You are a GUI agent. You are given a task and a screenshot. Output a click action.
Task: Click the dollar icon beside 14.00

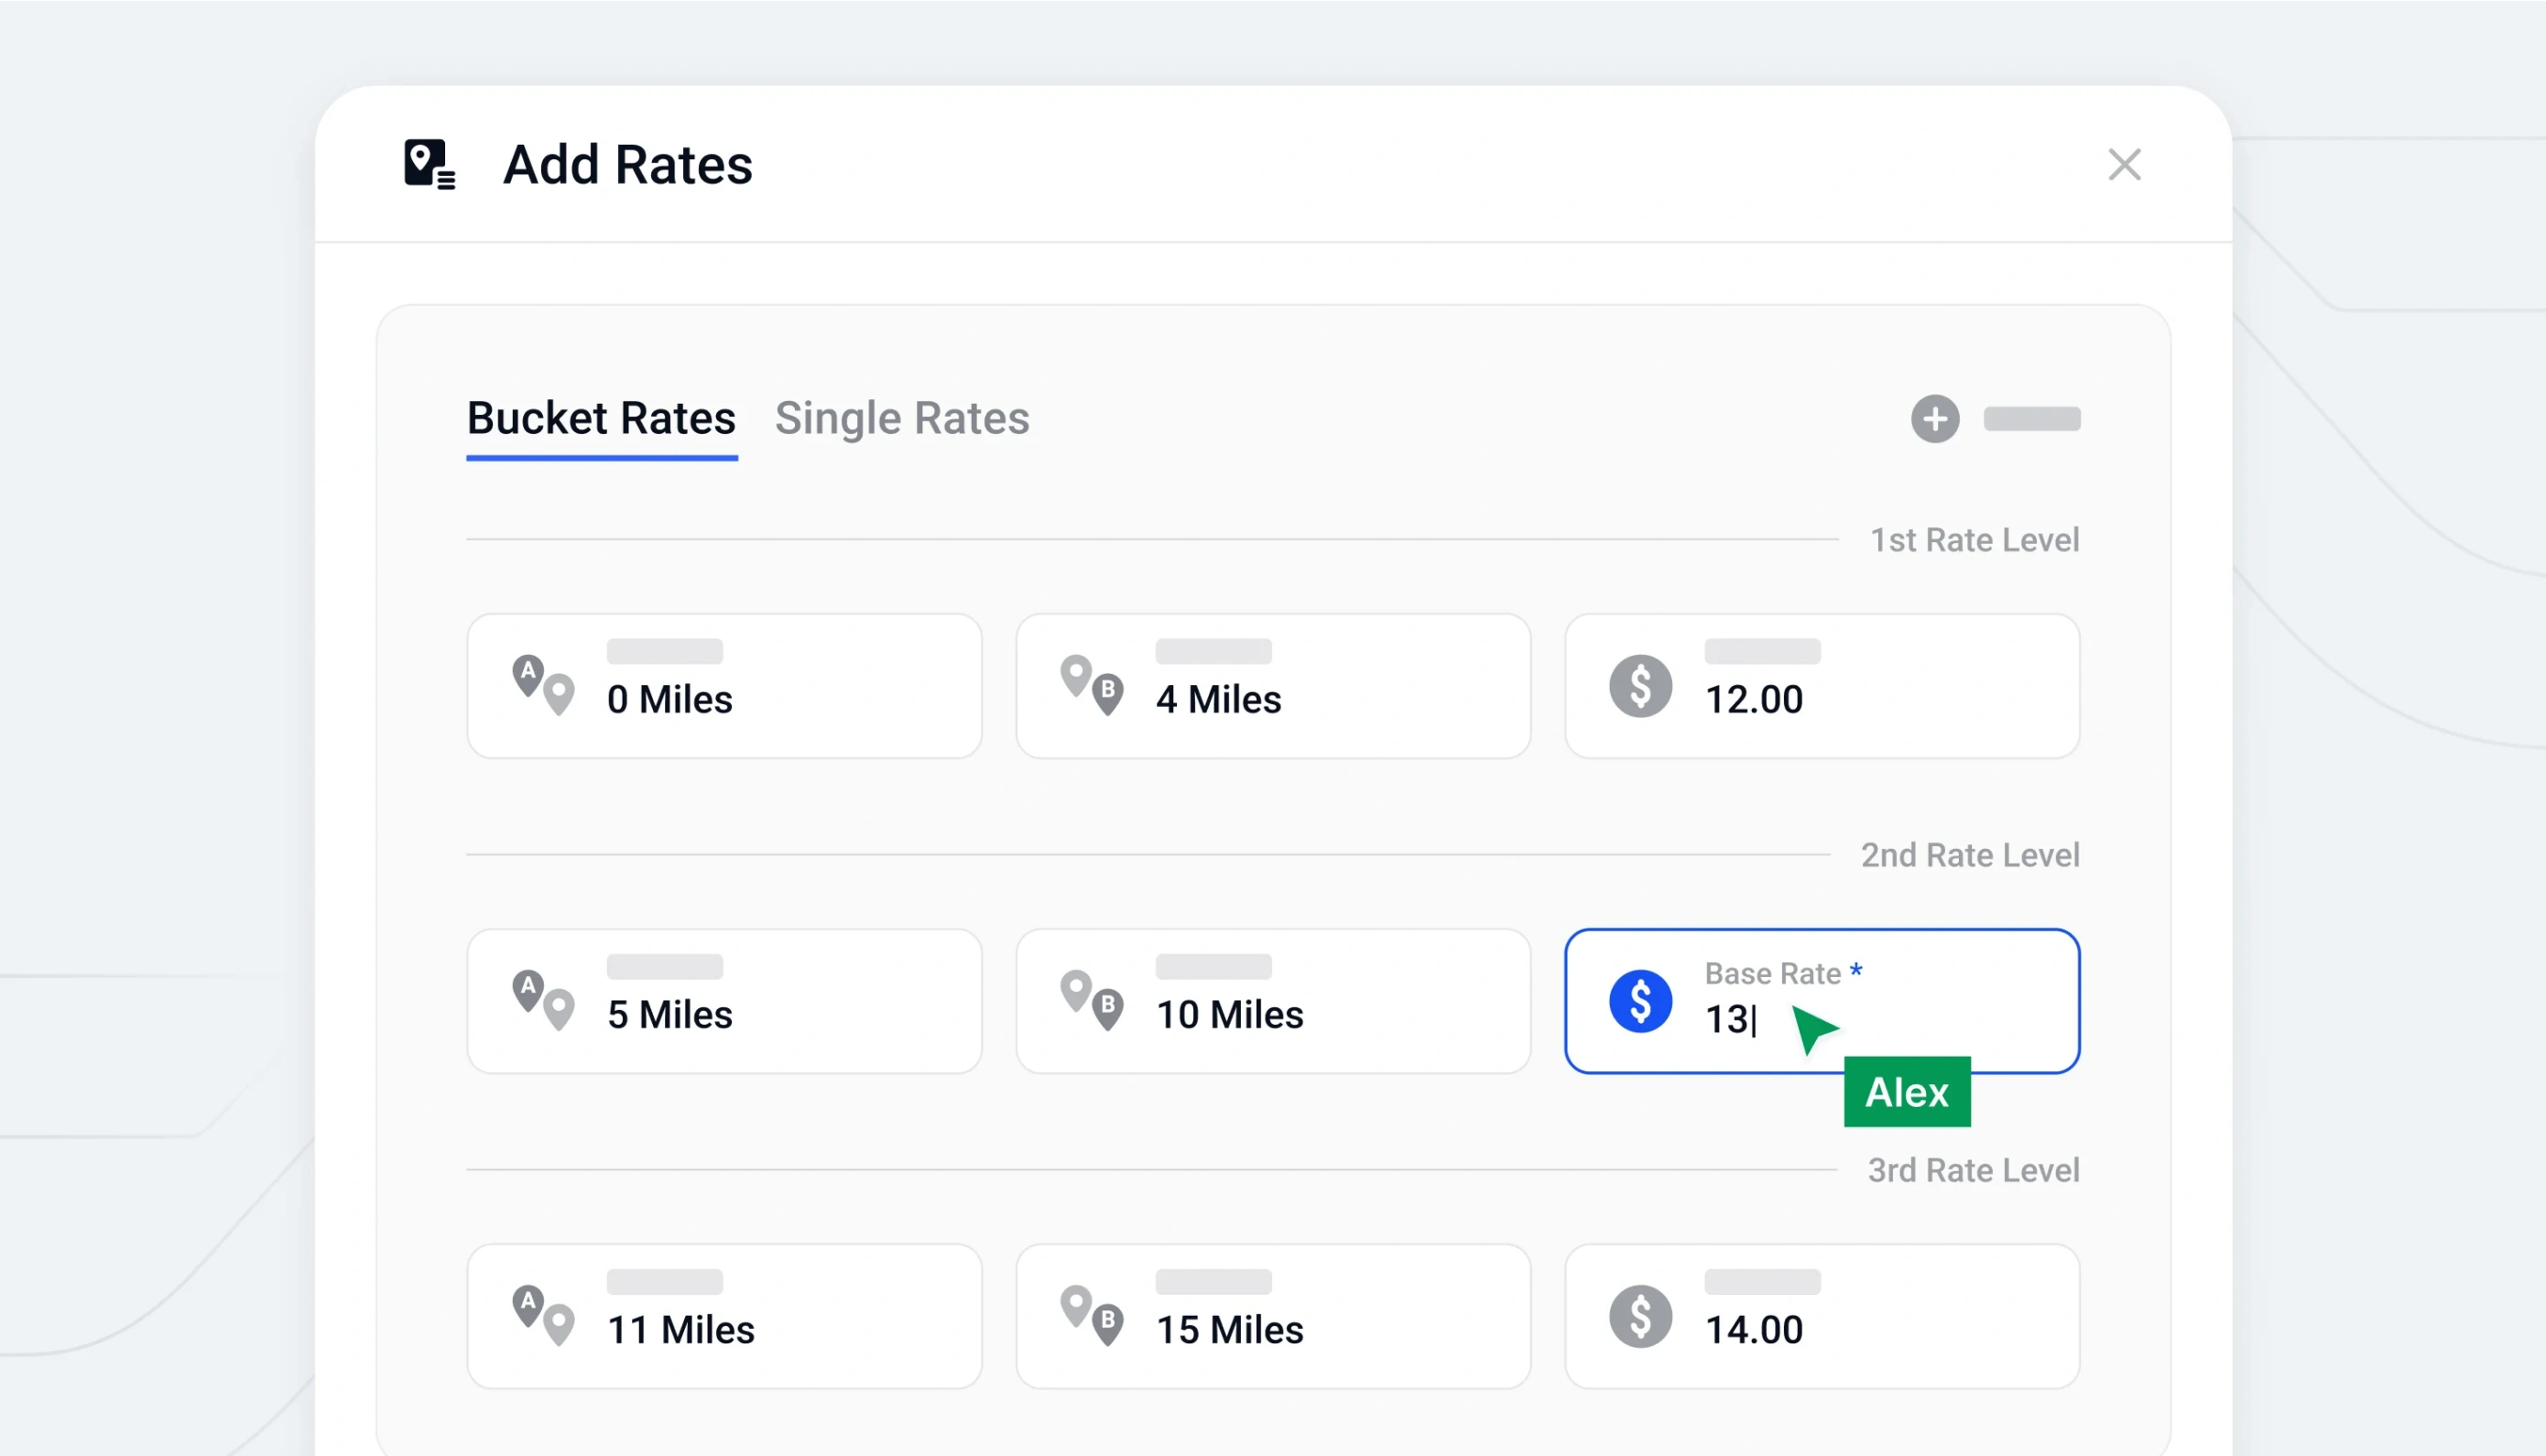pos(1640,1316)
